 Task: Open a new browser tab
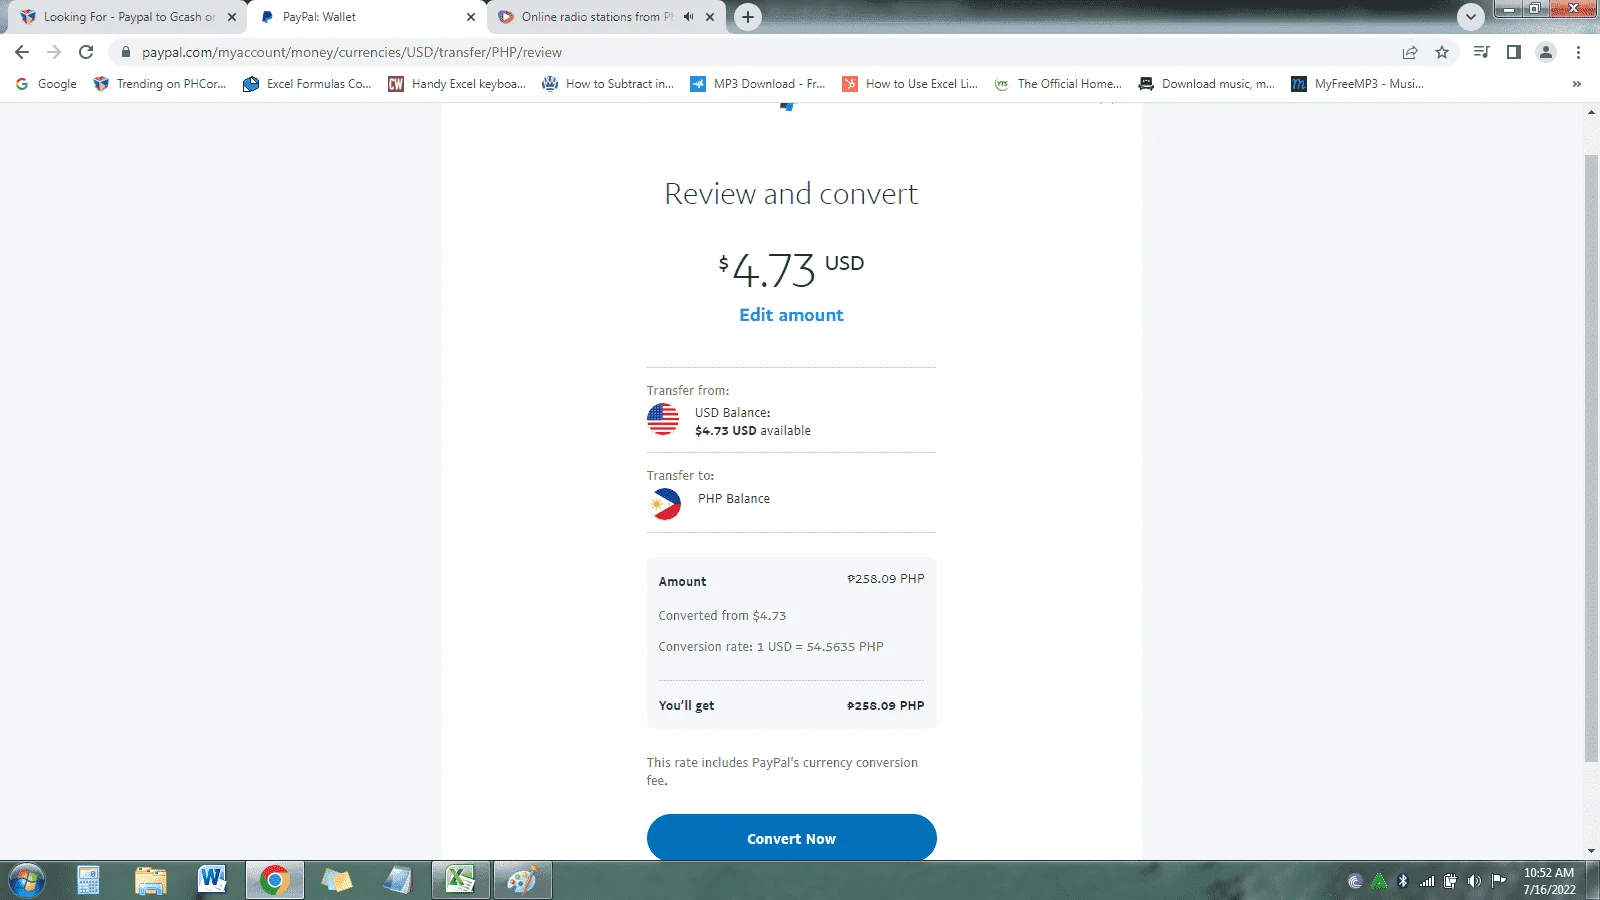tap(748, 17)
